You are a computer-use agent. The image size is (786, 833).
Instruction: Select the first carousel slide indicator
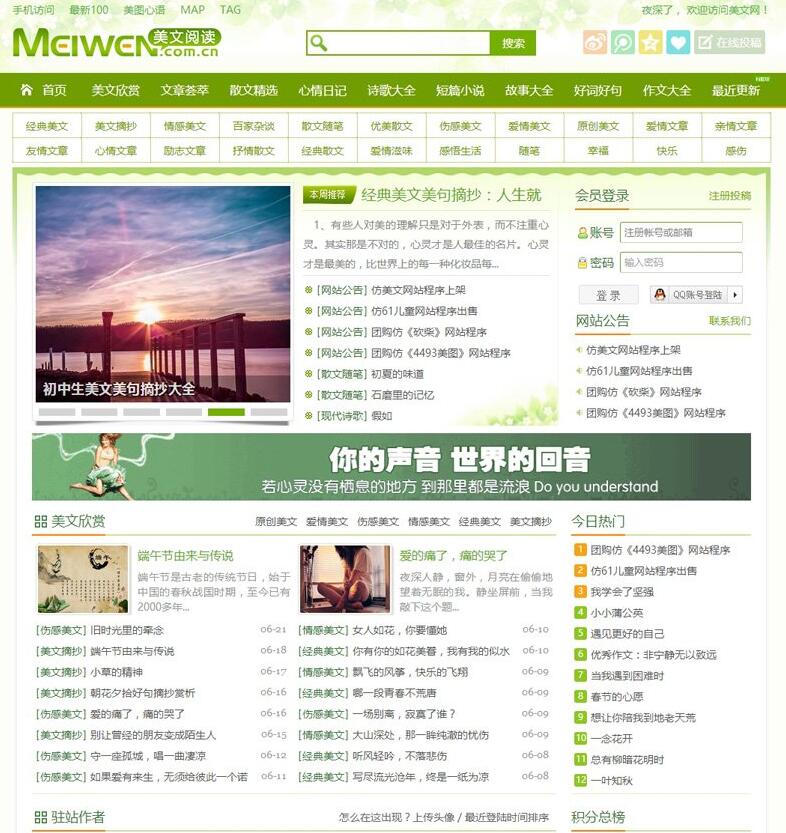(57, 412)
